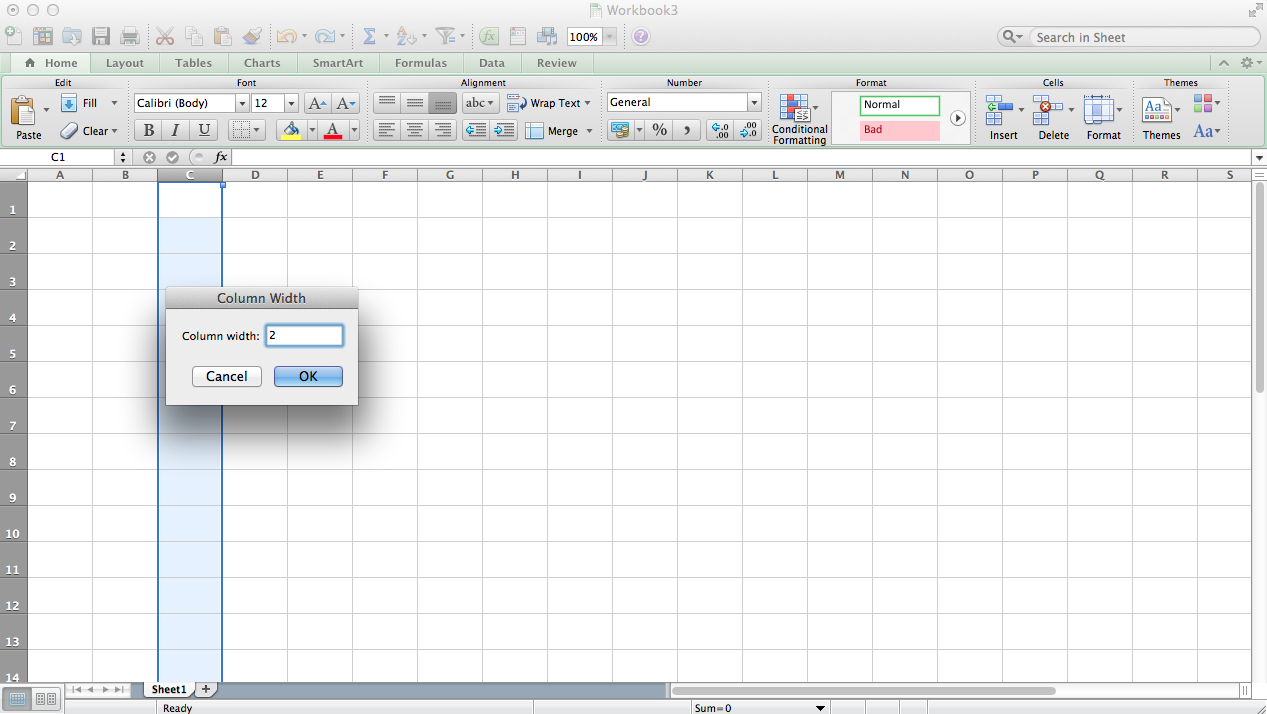This screenshot has height=714, width=1267.
Task: Click the yellow fill color swatch
Action: [291, 130]
